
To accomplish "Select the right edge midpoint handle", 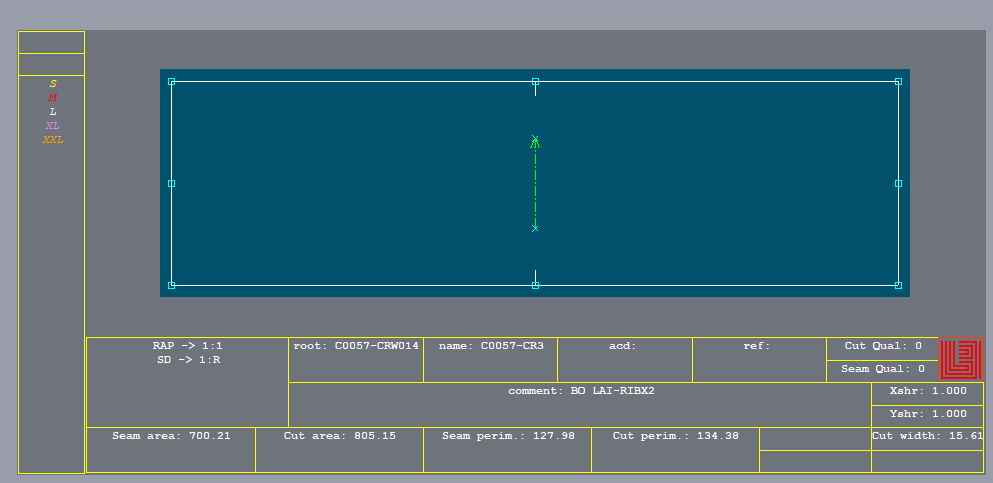I will [x=898, y=183].
